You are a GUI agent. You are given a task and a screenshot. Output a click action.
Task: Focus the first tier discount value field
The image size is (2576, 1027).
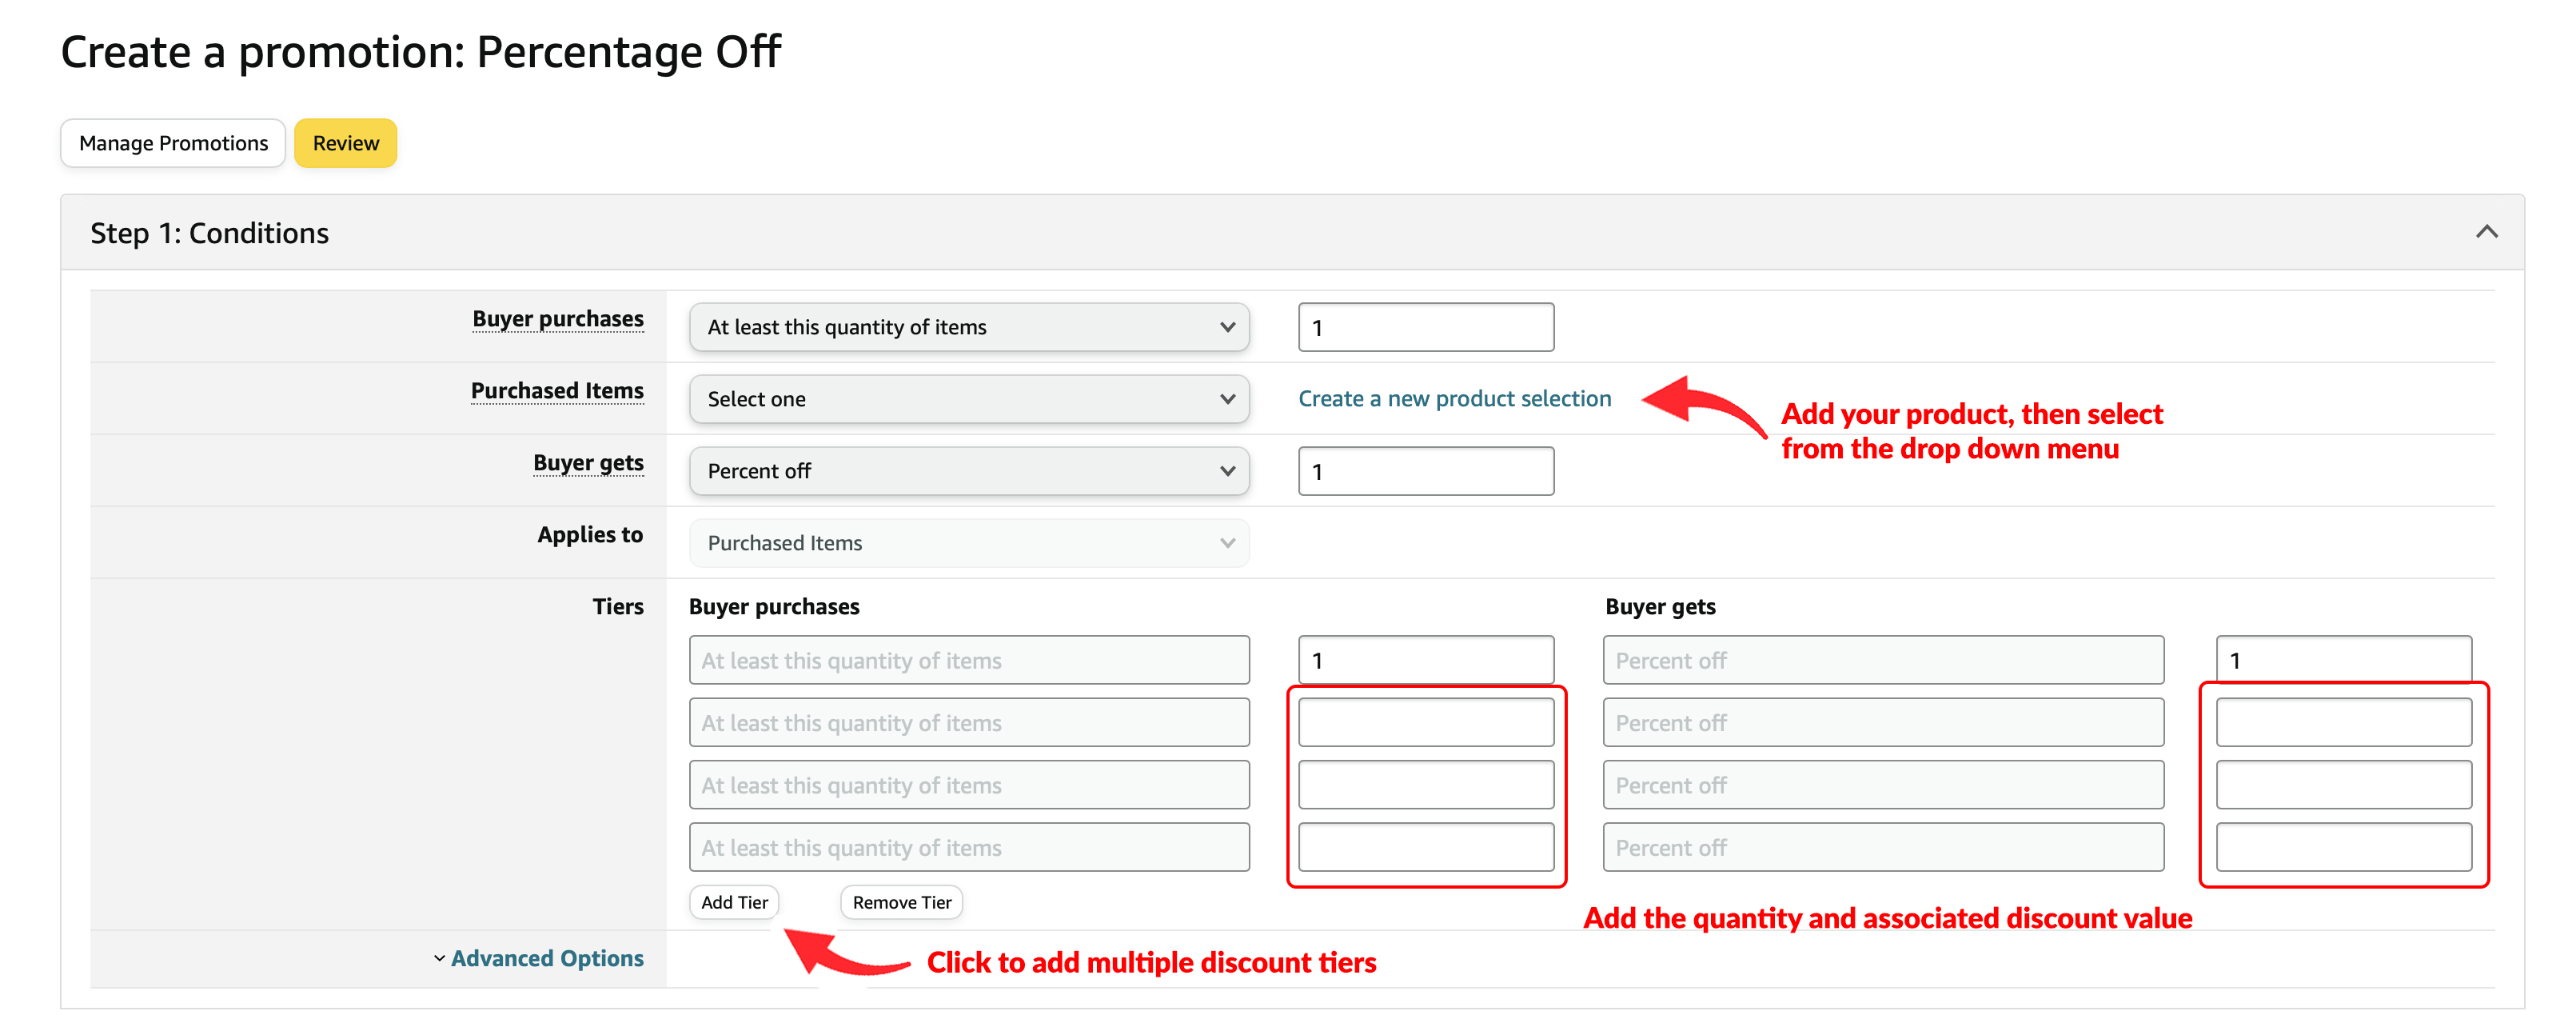(2344, 660)
